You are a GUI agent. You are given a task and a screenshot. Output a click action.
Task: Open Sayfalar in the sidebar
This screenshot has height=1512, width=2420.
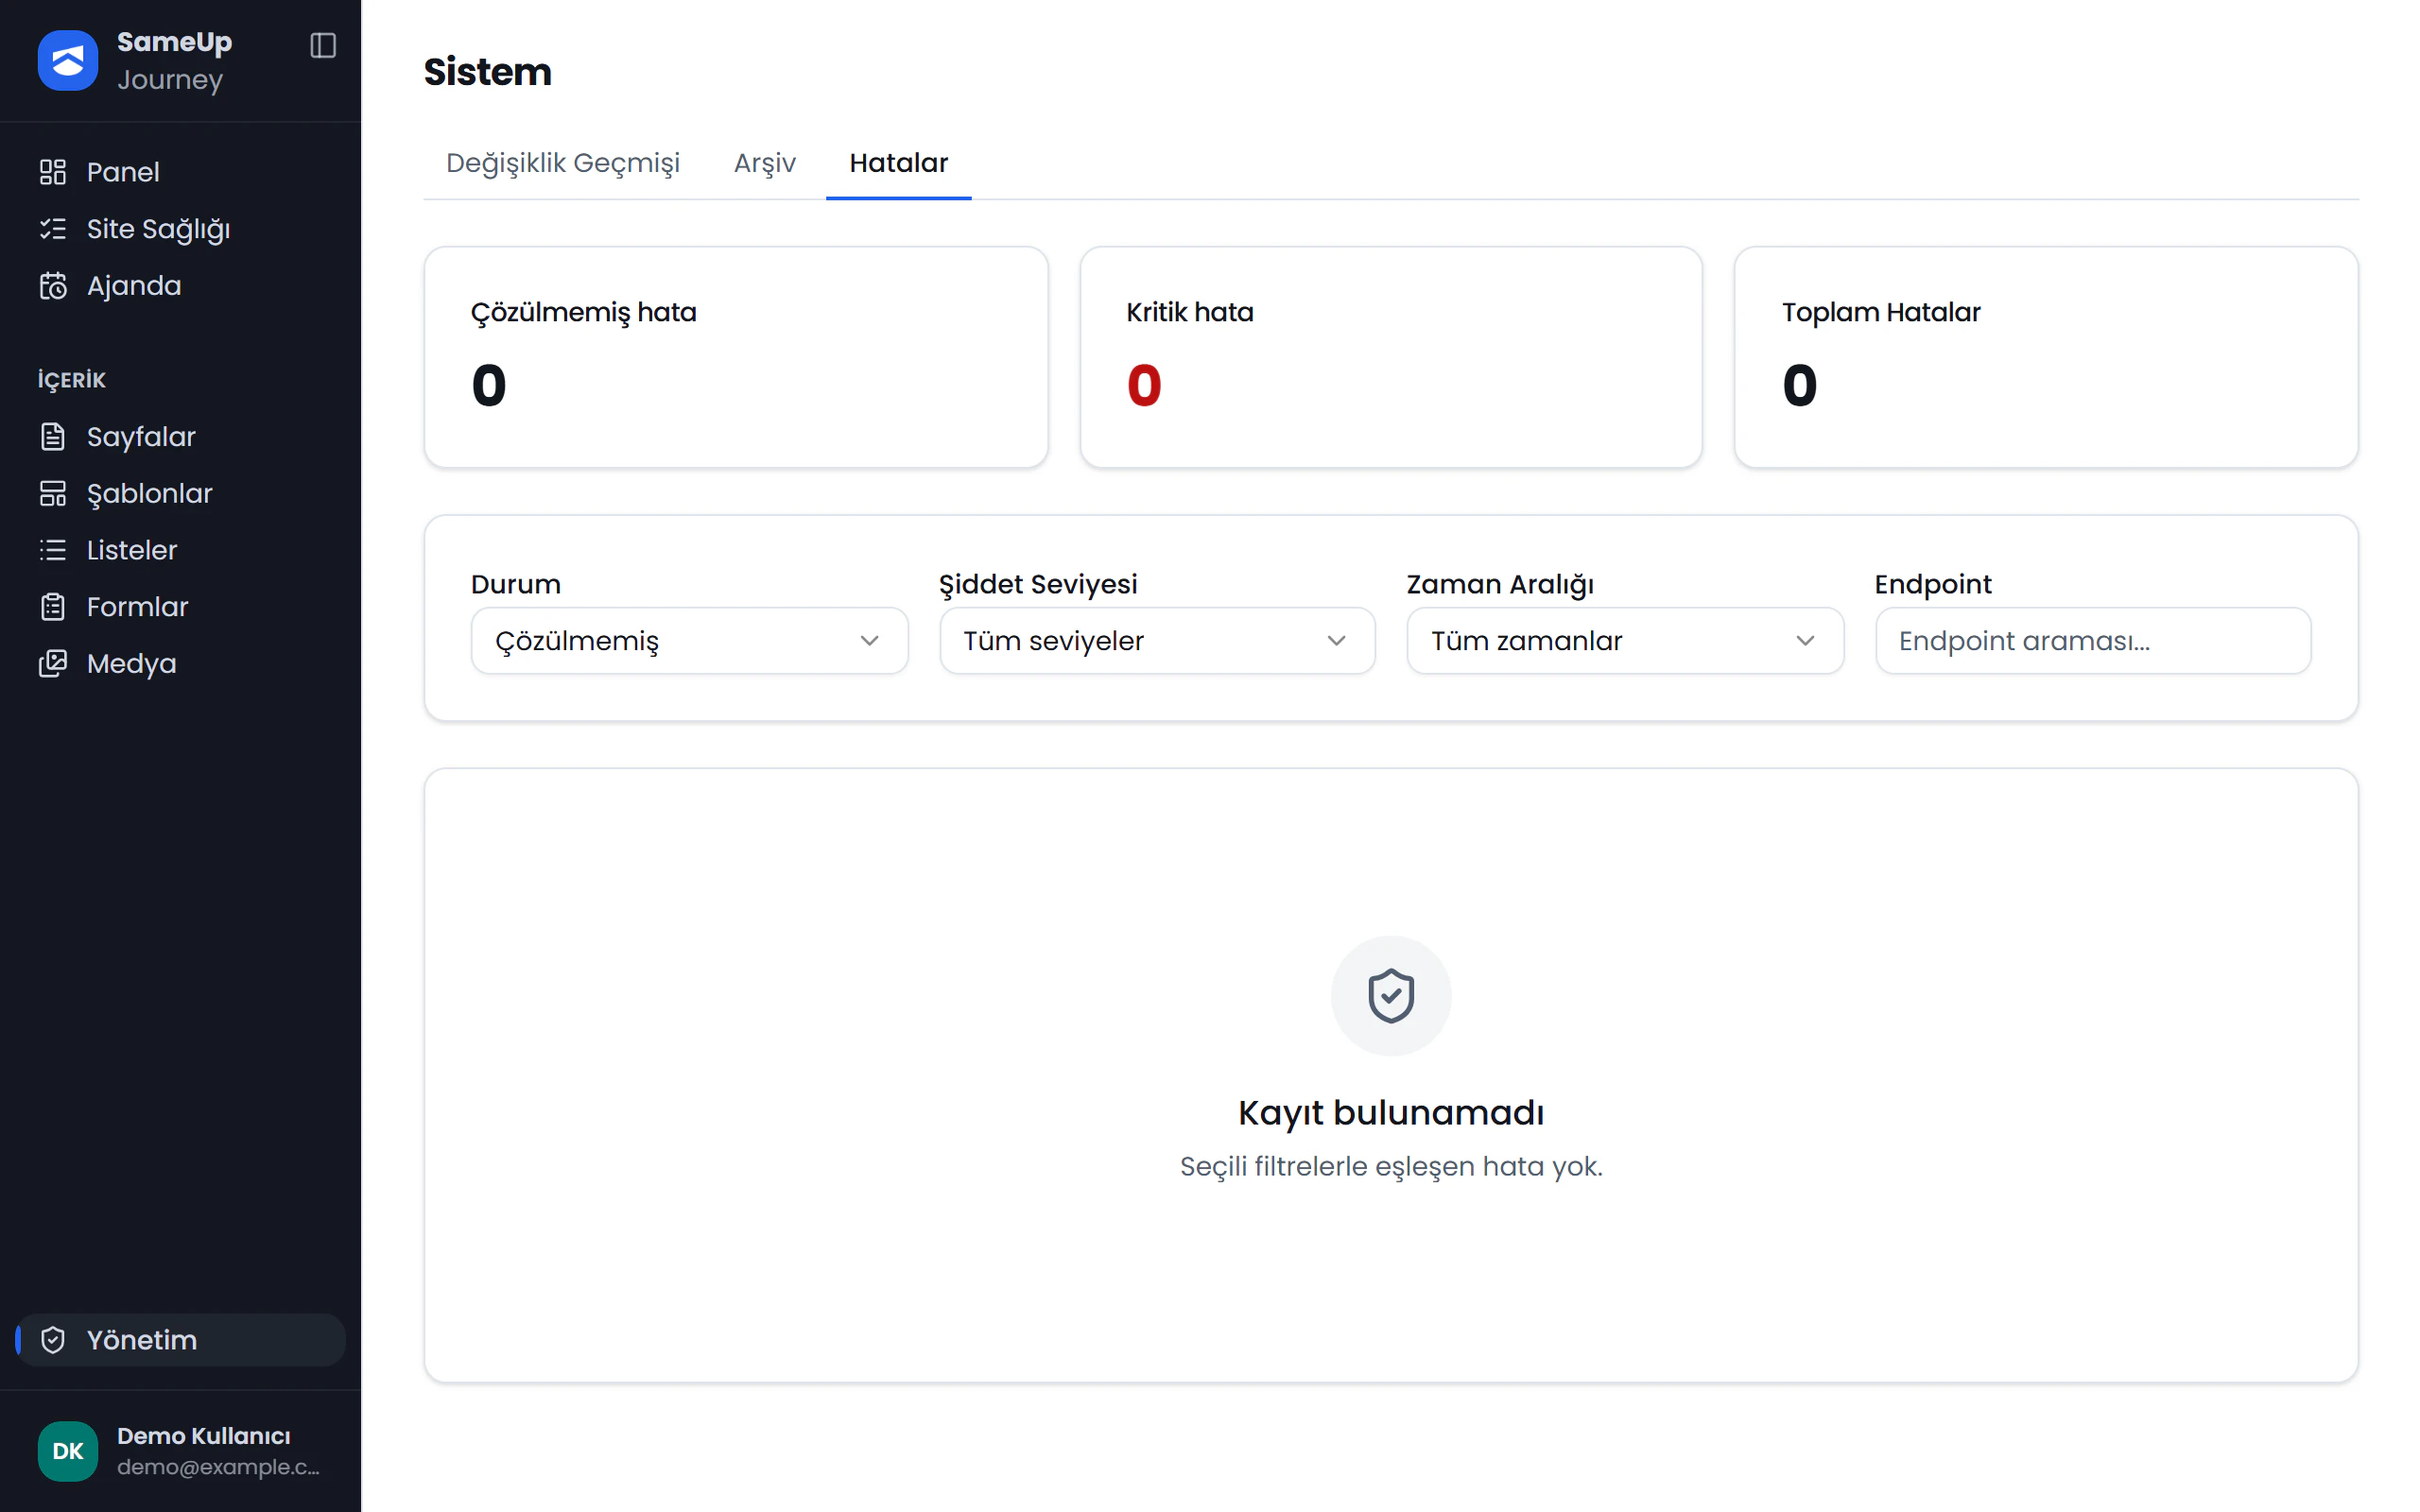point(180,437)
